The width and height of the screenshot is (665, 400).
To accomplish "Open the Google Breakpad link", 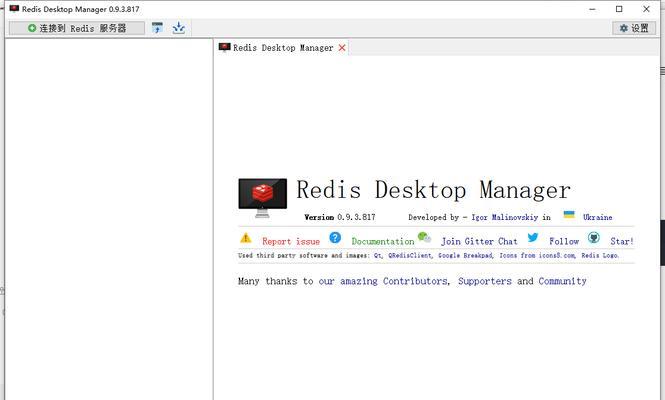I will pyautogui.click(x=465, y=255).
